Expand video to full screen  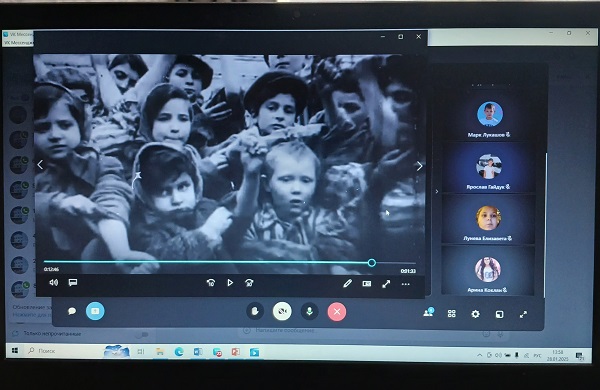[386, 284]
